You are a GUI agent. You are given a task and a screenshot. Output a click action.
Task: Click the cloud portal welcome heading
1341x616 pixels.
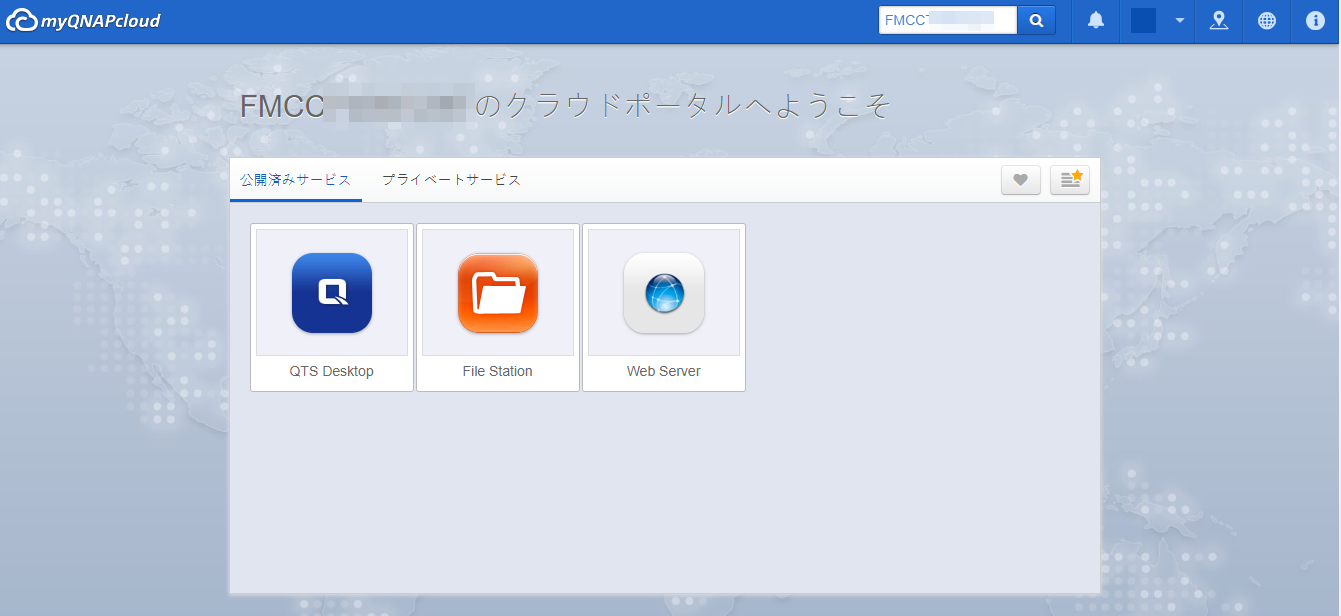point(565,106)
